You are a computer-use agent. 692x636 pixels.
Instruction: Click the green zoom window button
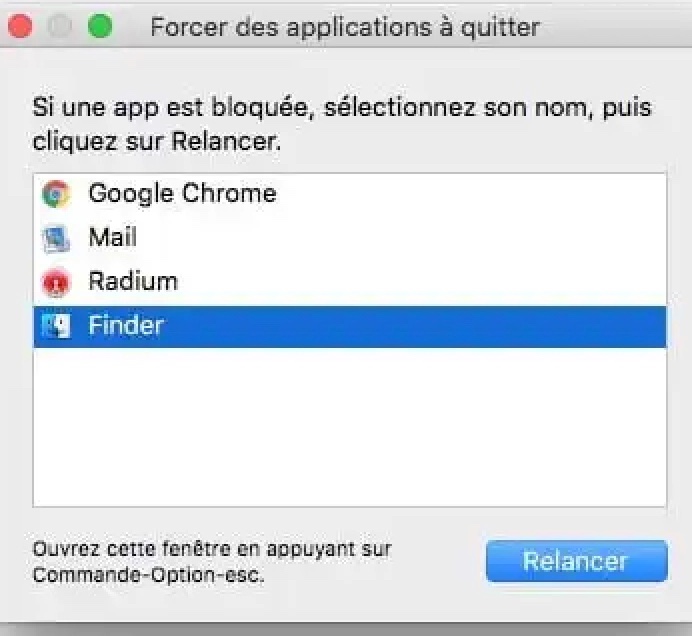pos(100,26)
